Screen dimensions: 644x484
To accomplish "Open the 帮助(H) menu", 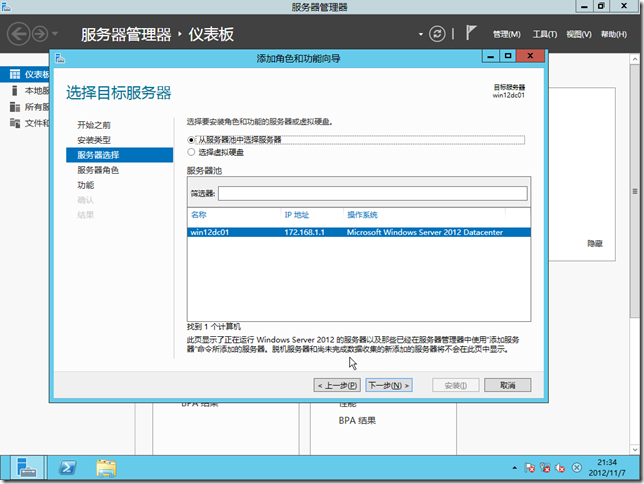I will coord(614,35).
